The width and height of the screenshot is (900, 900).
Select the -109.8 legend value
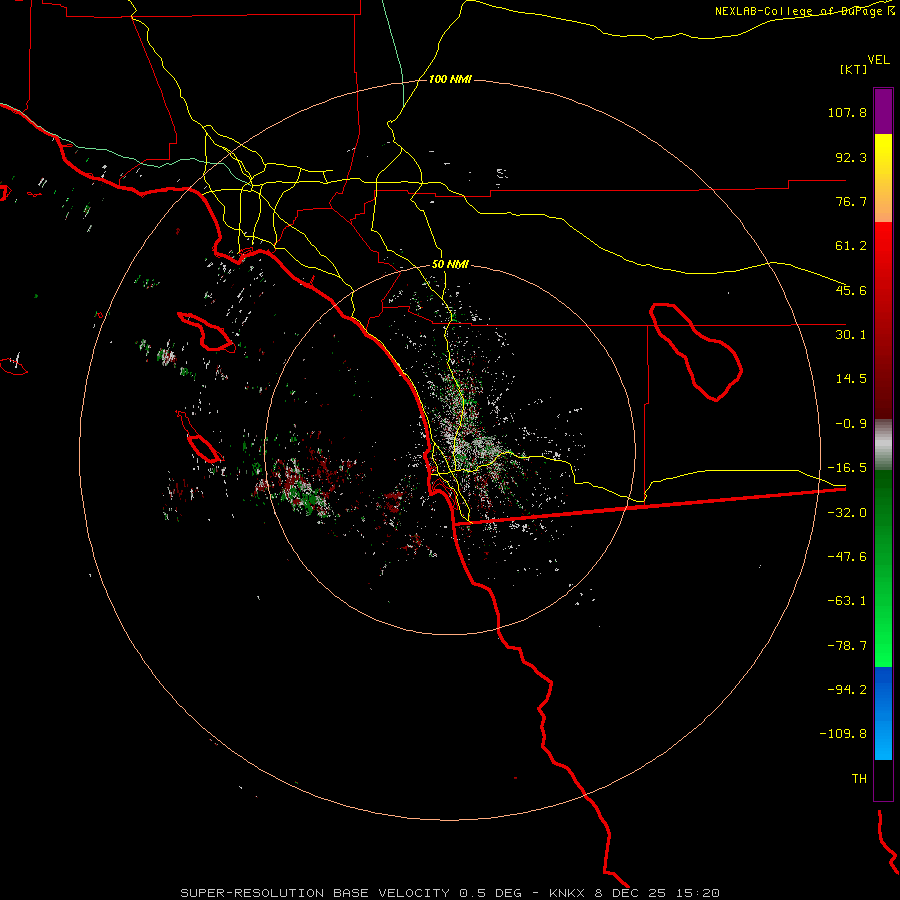[x=843, y=734]
